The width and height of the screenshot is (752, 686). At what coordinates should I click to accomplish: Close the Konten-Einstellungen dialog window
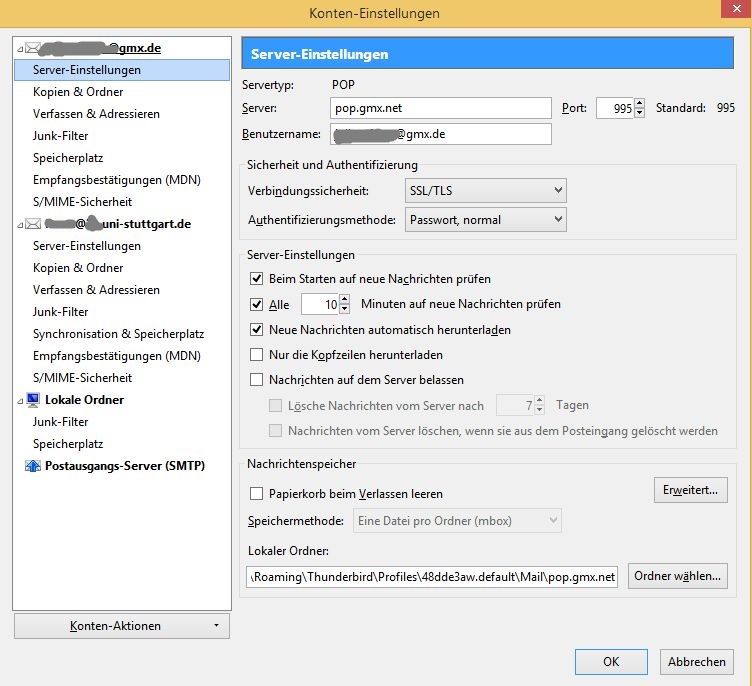[x=736, y=9]
